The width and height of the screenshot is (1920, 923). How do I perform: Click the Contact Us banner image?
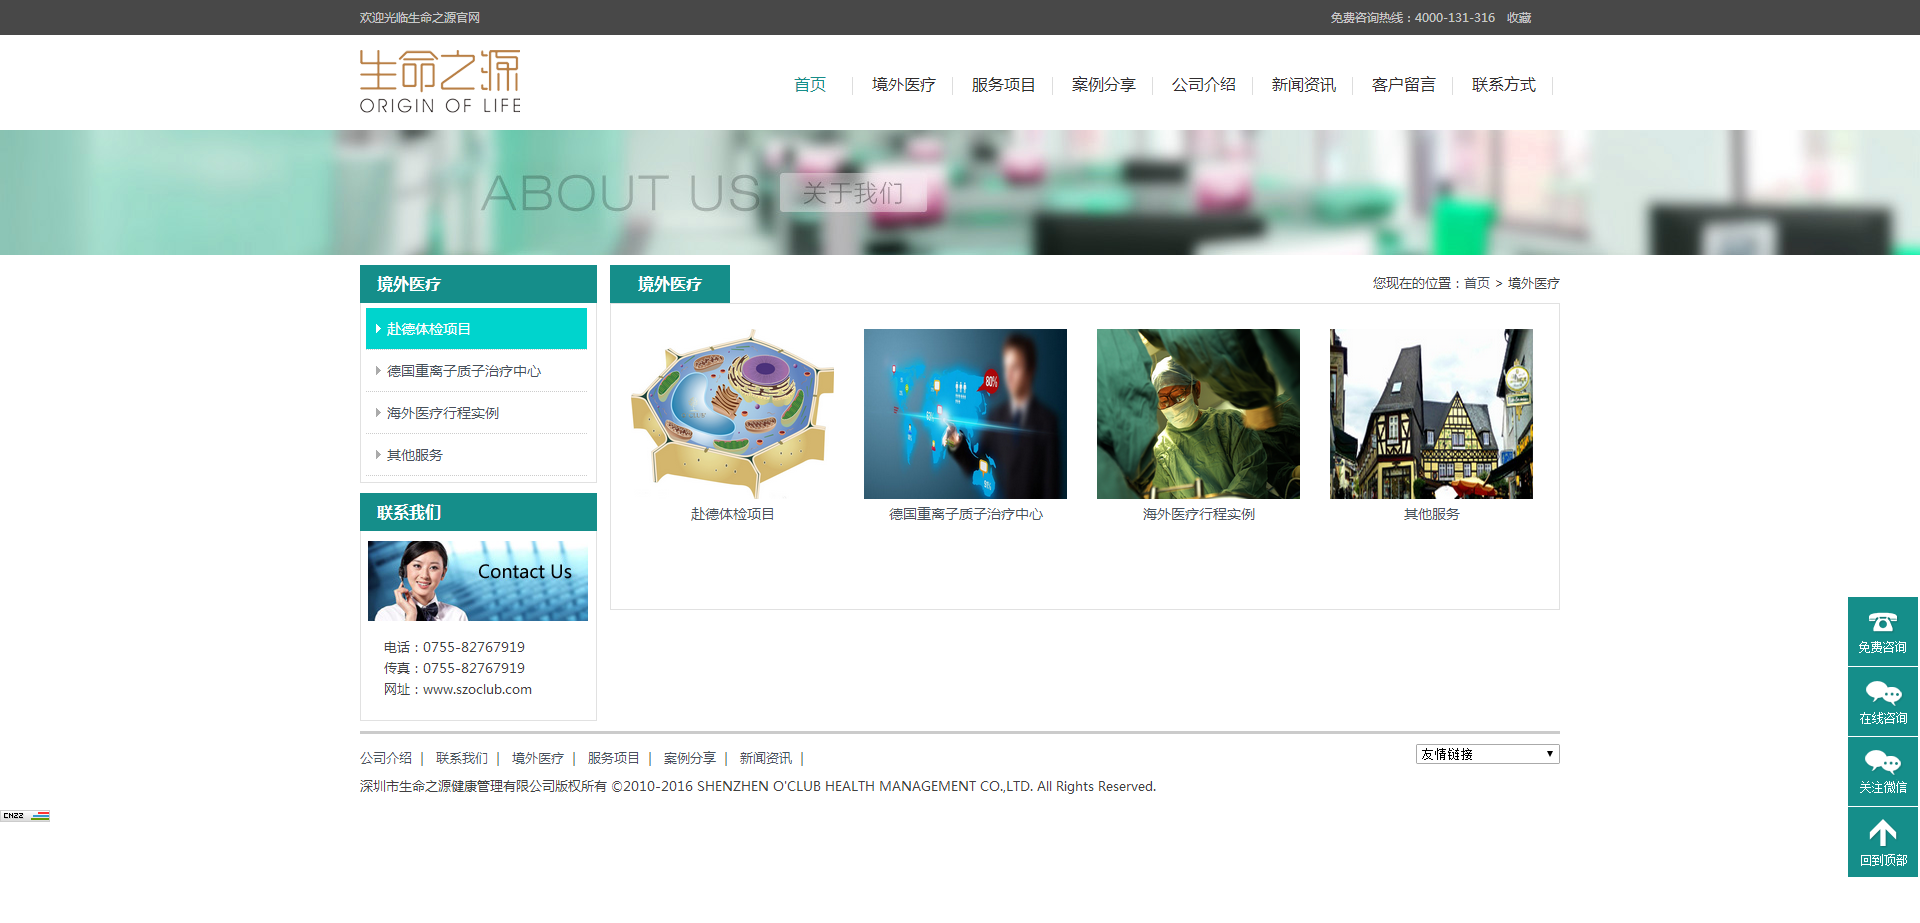(478, 581)
